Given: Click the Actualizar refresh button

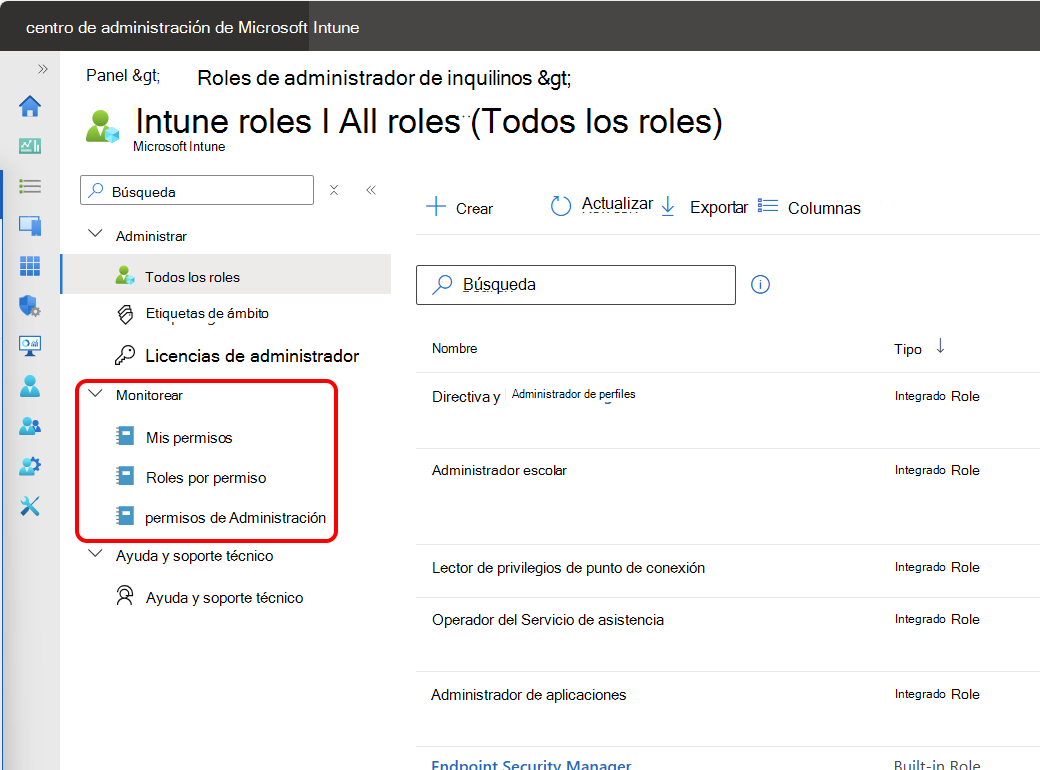Looking at the screenshot, I should coord(602,205).
